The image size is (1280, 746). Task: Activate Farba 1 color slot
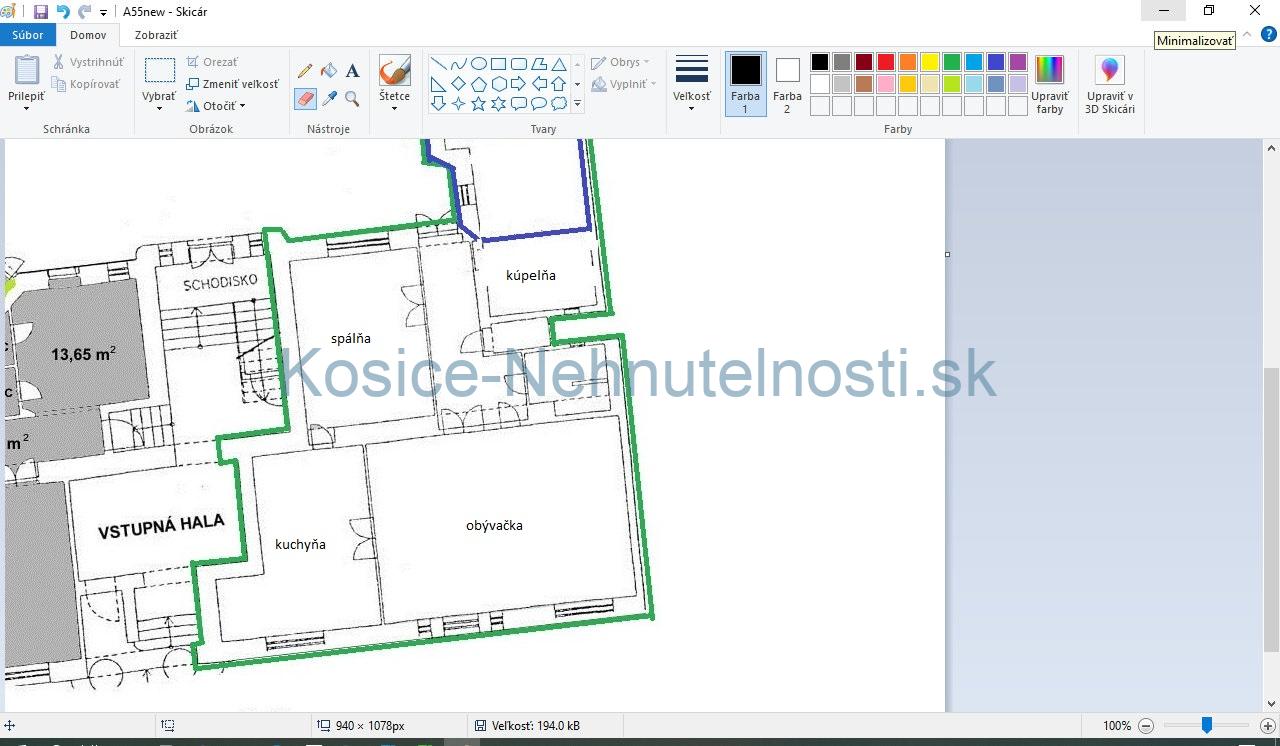(x=745, y=84)
